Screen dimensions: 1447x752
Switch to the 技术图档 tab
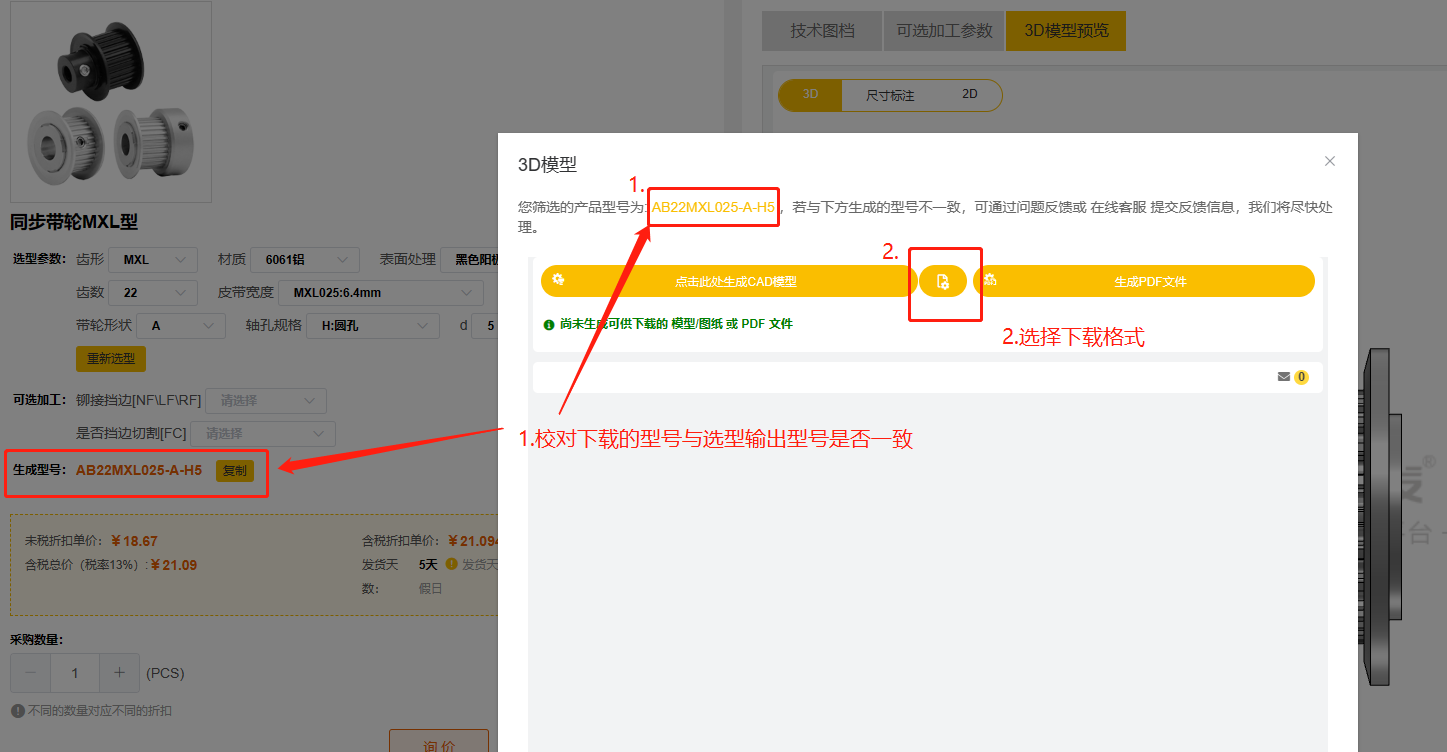coord(822,31)
